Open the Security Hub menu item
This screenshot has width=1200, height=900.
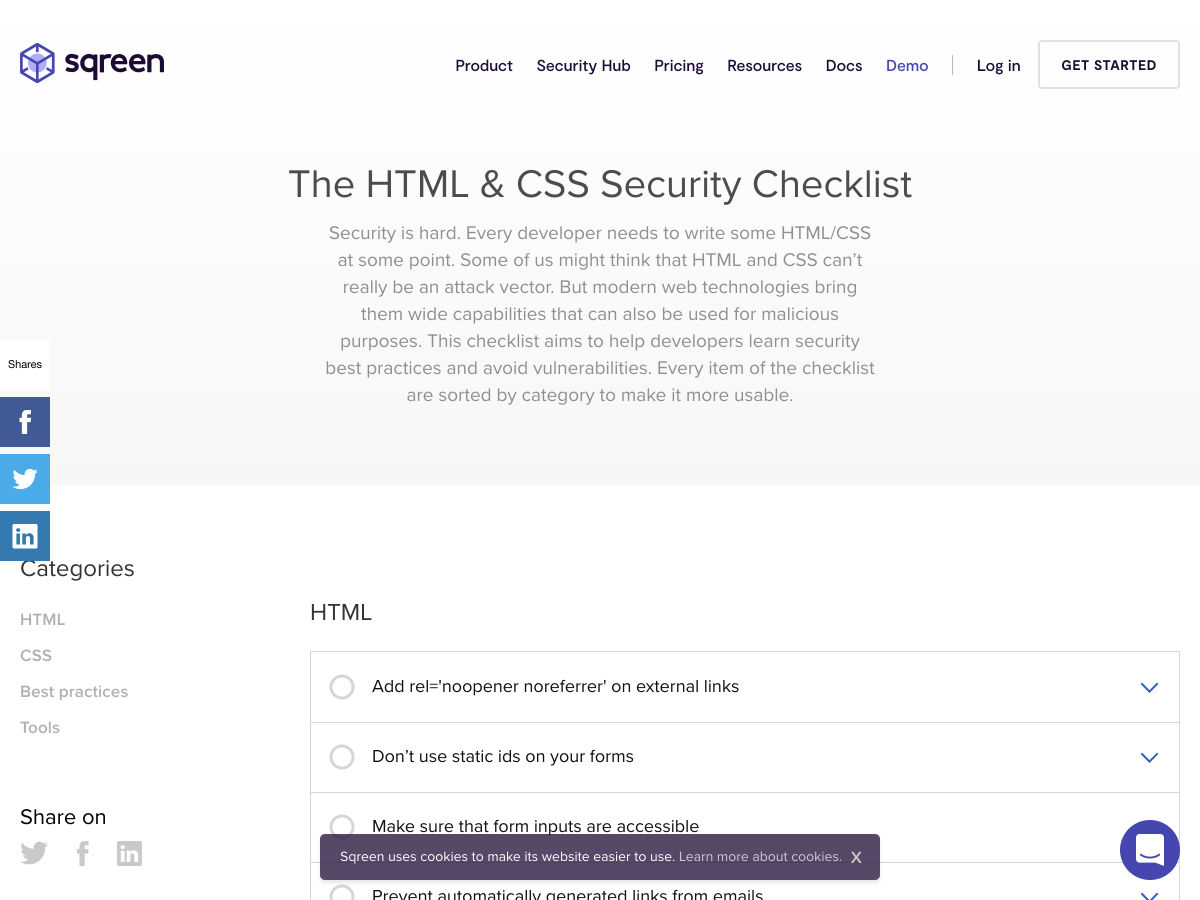(x=583, y=66)
